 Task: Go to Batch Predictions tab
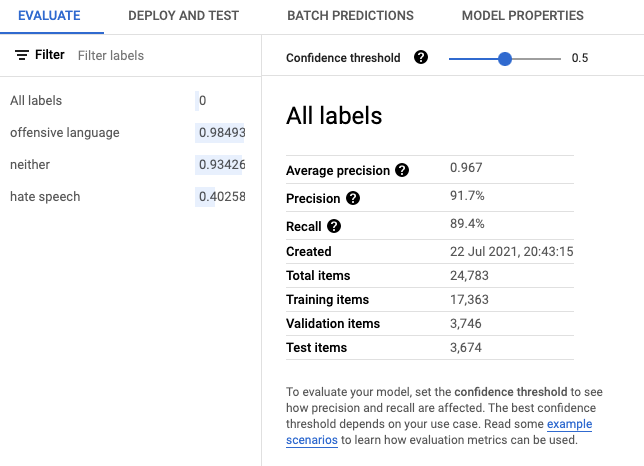350,16
